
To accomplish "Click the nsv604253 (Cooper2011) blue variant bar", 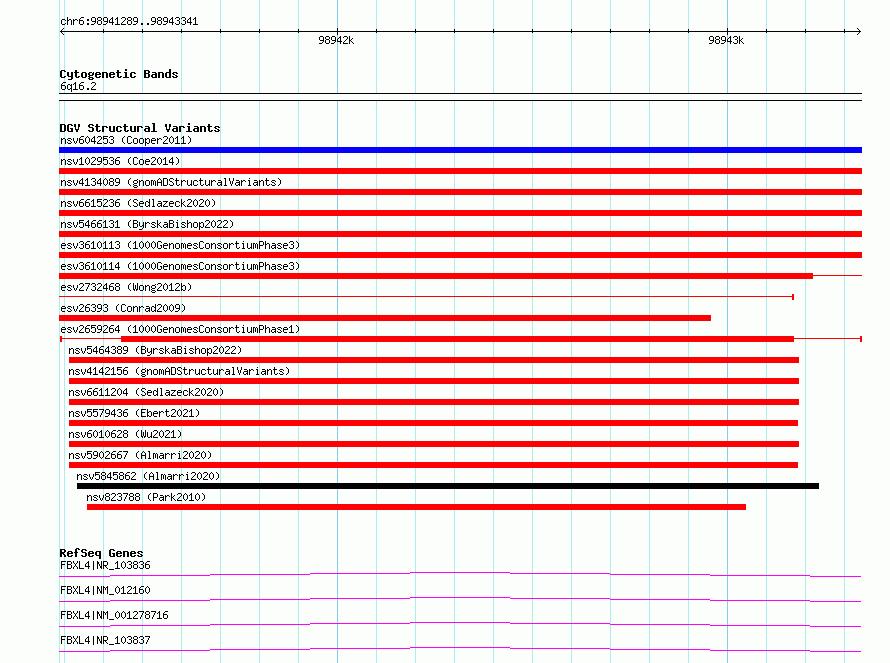I will pyautogui.click(x=460, y=150).
